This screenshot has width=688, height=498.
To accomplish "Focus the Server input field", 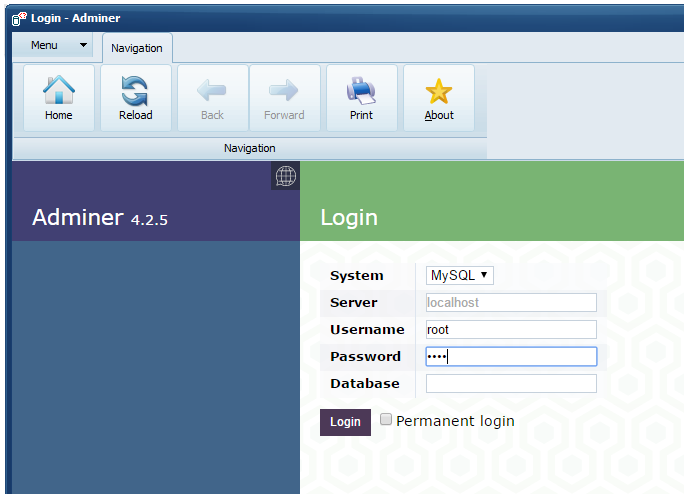I will click(x=511, y=302).
